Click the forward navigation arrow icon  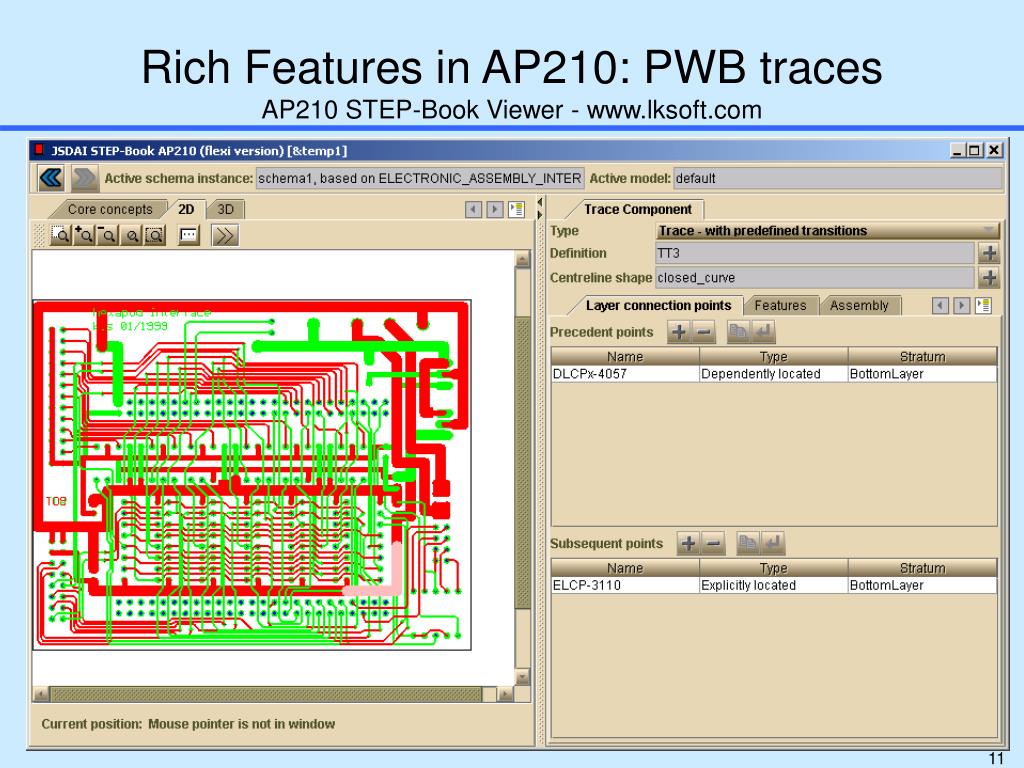[85, 178]
